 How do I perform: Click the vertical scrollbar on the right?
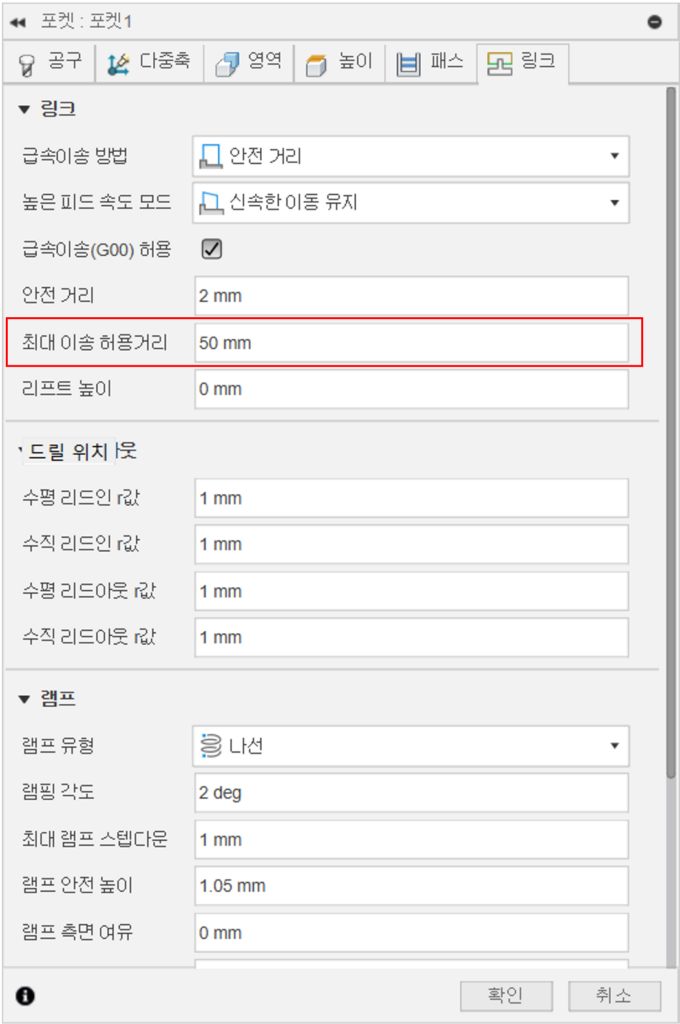[671, 432]
